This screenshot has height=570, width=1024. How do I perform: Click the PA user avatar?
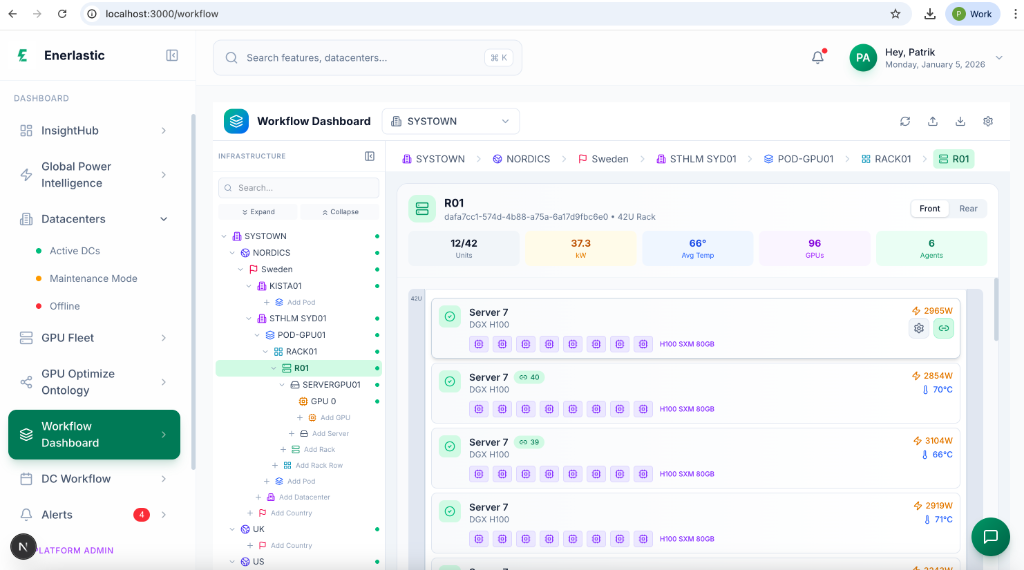coord(863,57)
